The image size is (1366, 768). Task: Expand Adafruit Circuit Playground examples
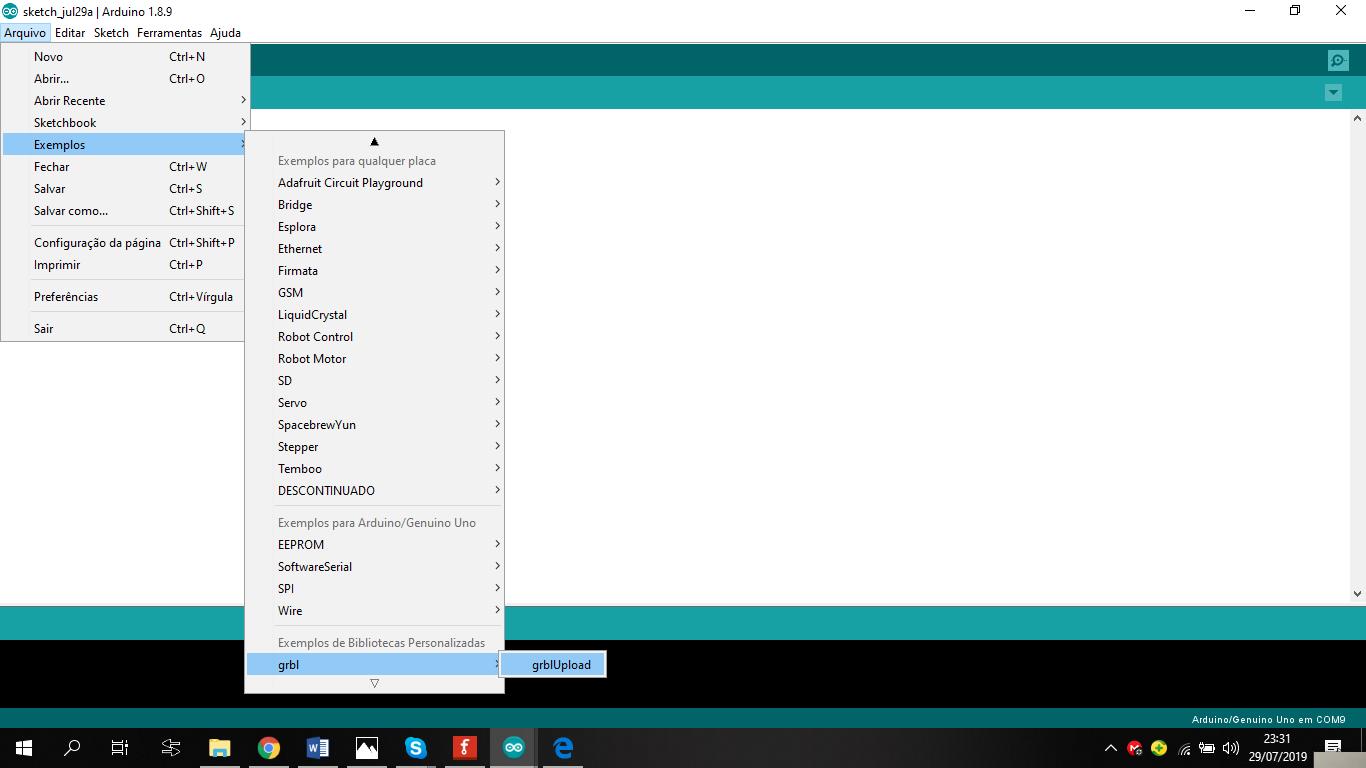(x=374, y=183)
